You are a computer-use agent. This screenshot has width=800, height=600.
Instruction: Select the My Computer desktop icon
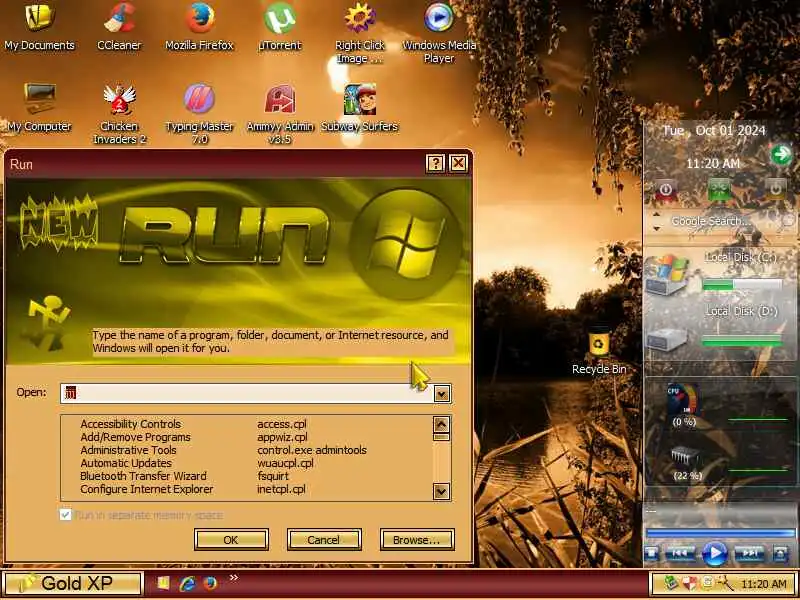(39, 108)
